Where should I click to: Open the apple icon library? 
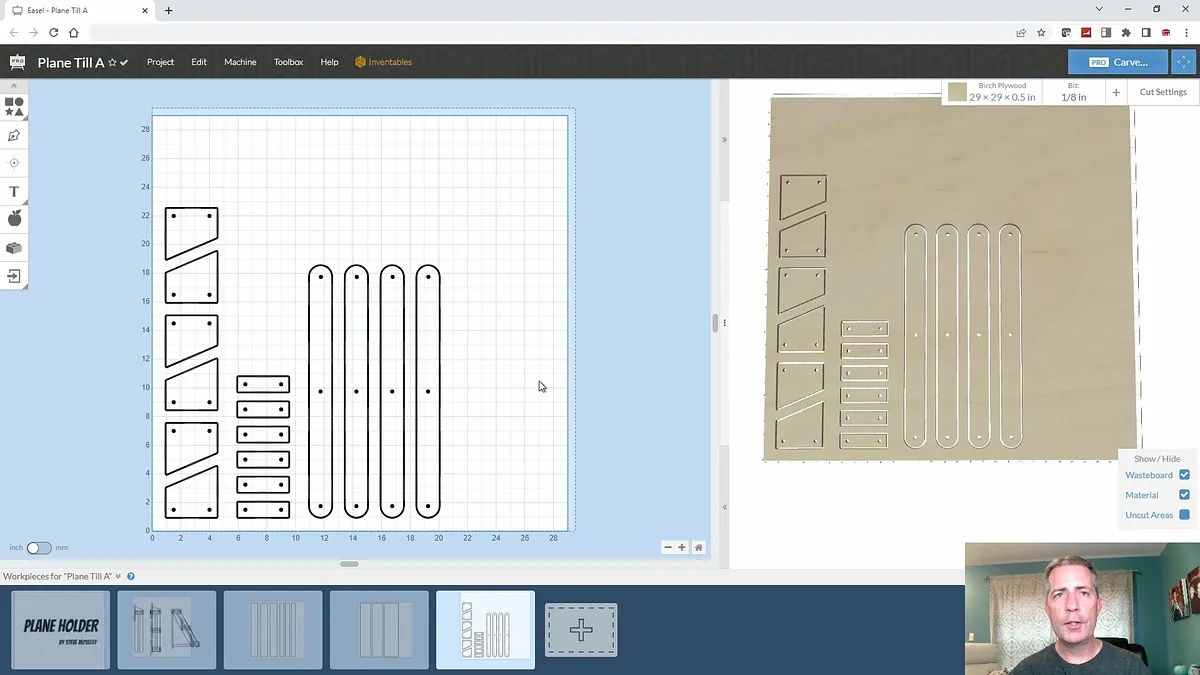pos(14,219)
